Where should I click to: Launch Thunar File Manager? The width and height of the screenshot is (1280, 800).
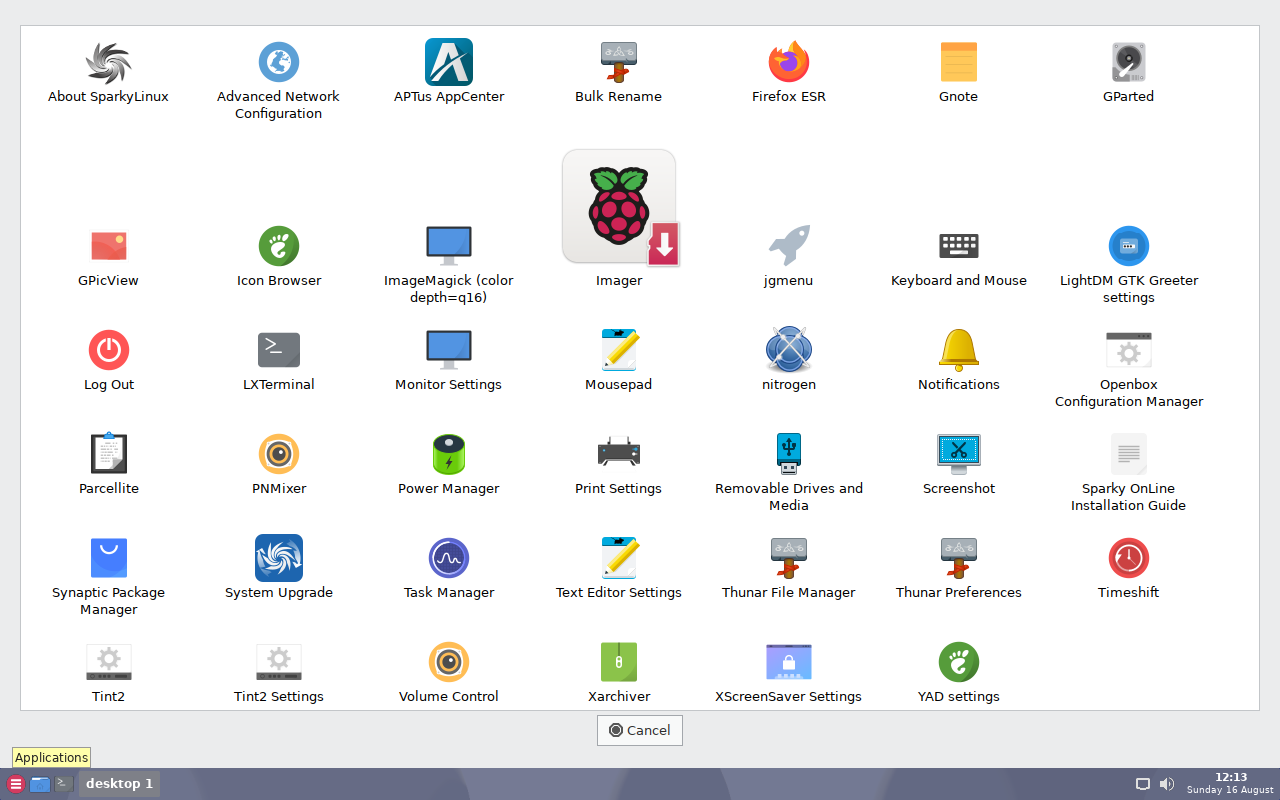789,558
